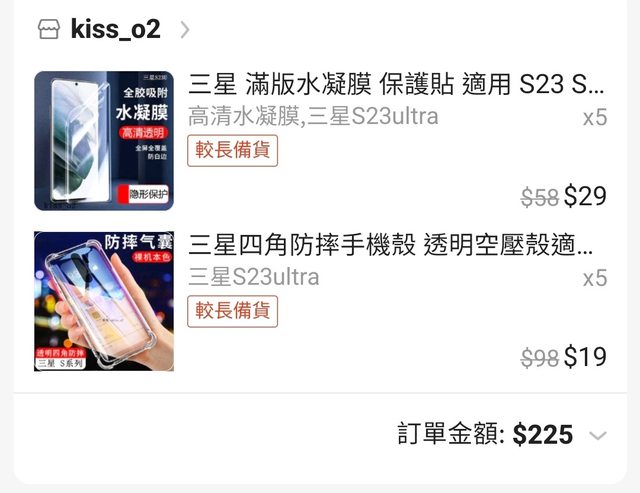Open the 水凝膜 screen protector product thumbnail
Image resolution: width=640 pixels, height=493 pixels.
(104, 141)
